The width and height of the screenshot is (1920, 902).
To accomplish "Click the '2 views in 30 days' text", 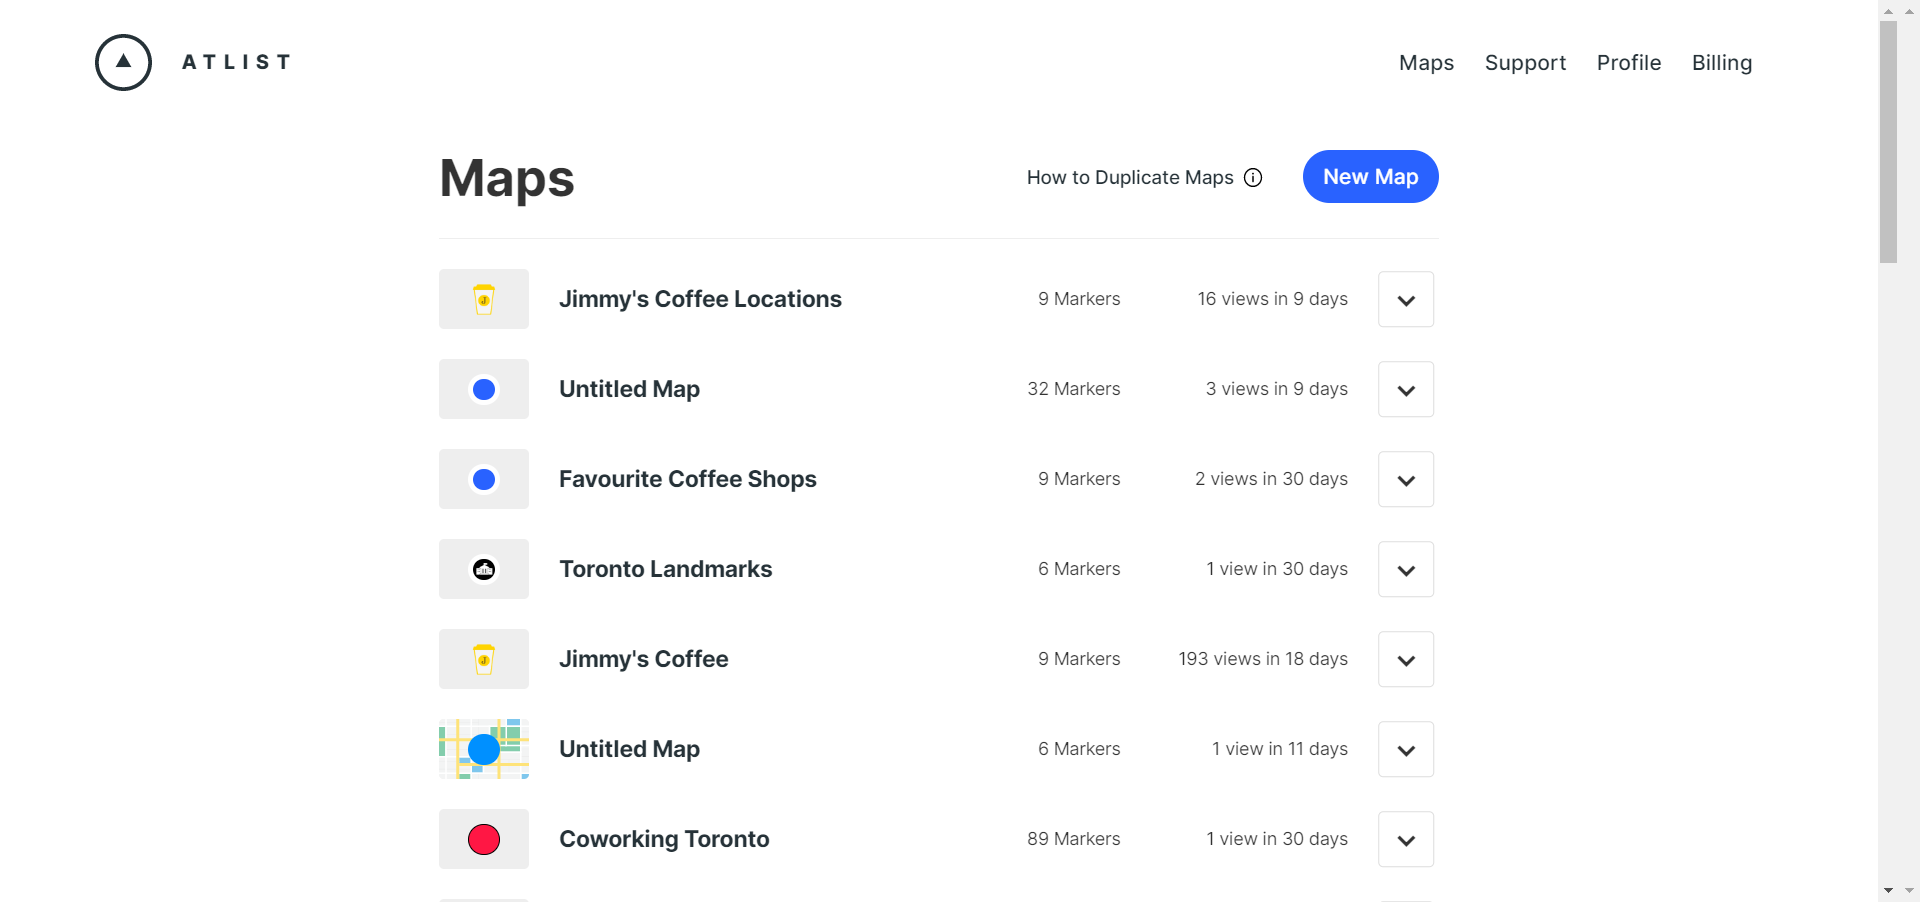I will (1271, 479).
